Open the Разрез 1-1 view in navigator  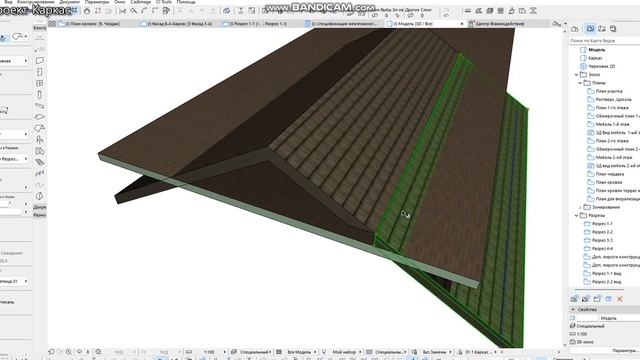pos(602,224)
